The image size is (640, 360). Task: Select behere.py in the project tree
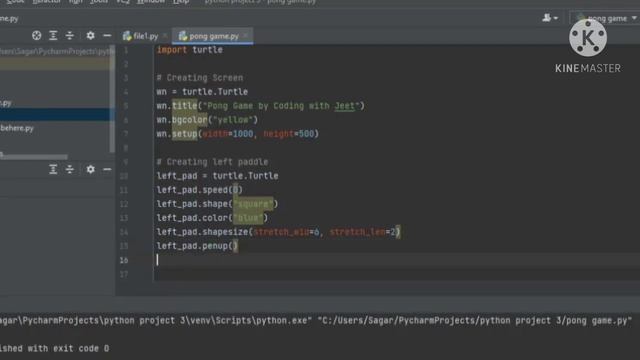[17, 128]
